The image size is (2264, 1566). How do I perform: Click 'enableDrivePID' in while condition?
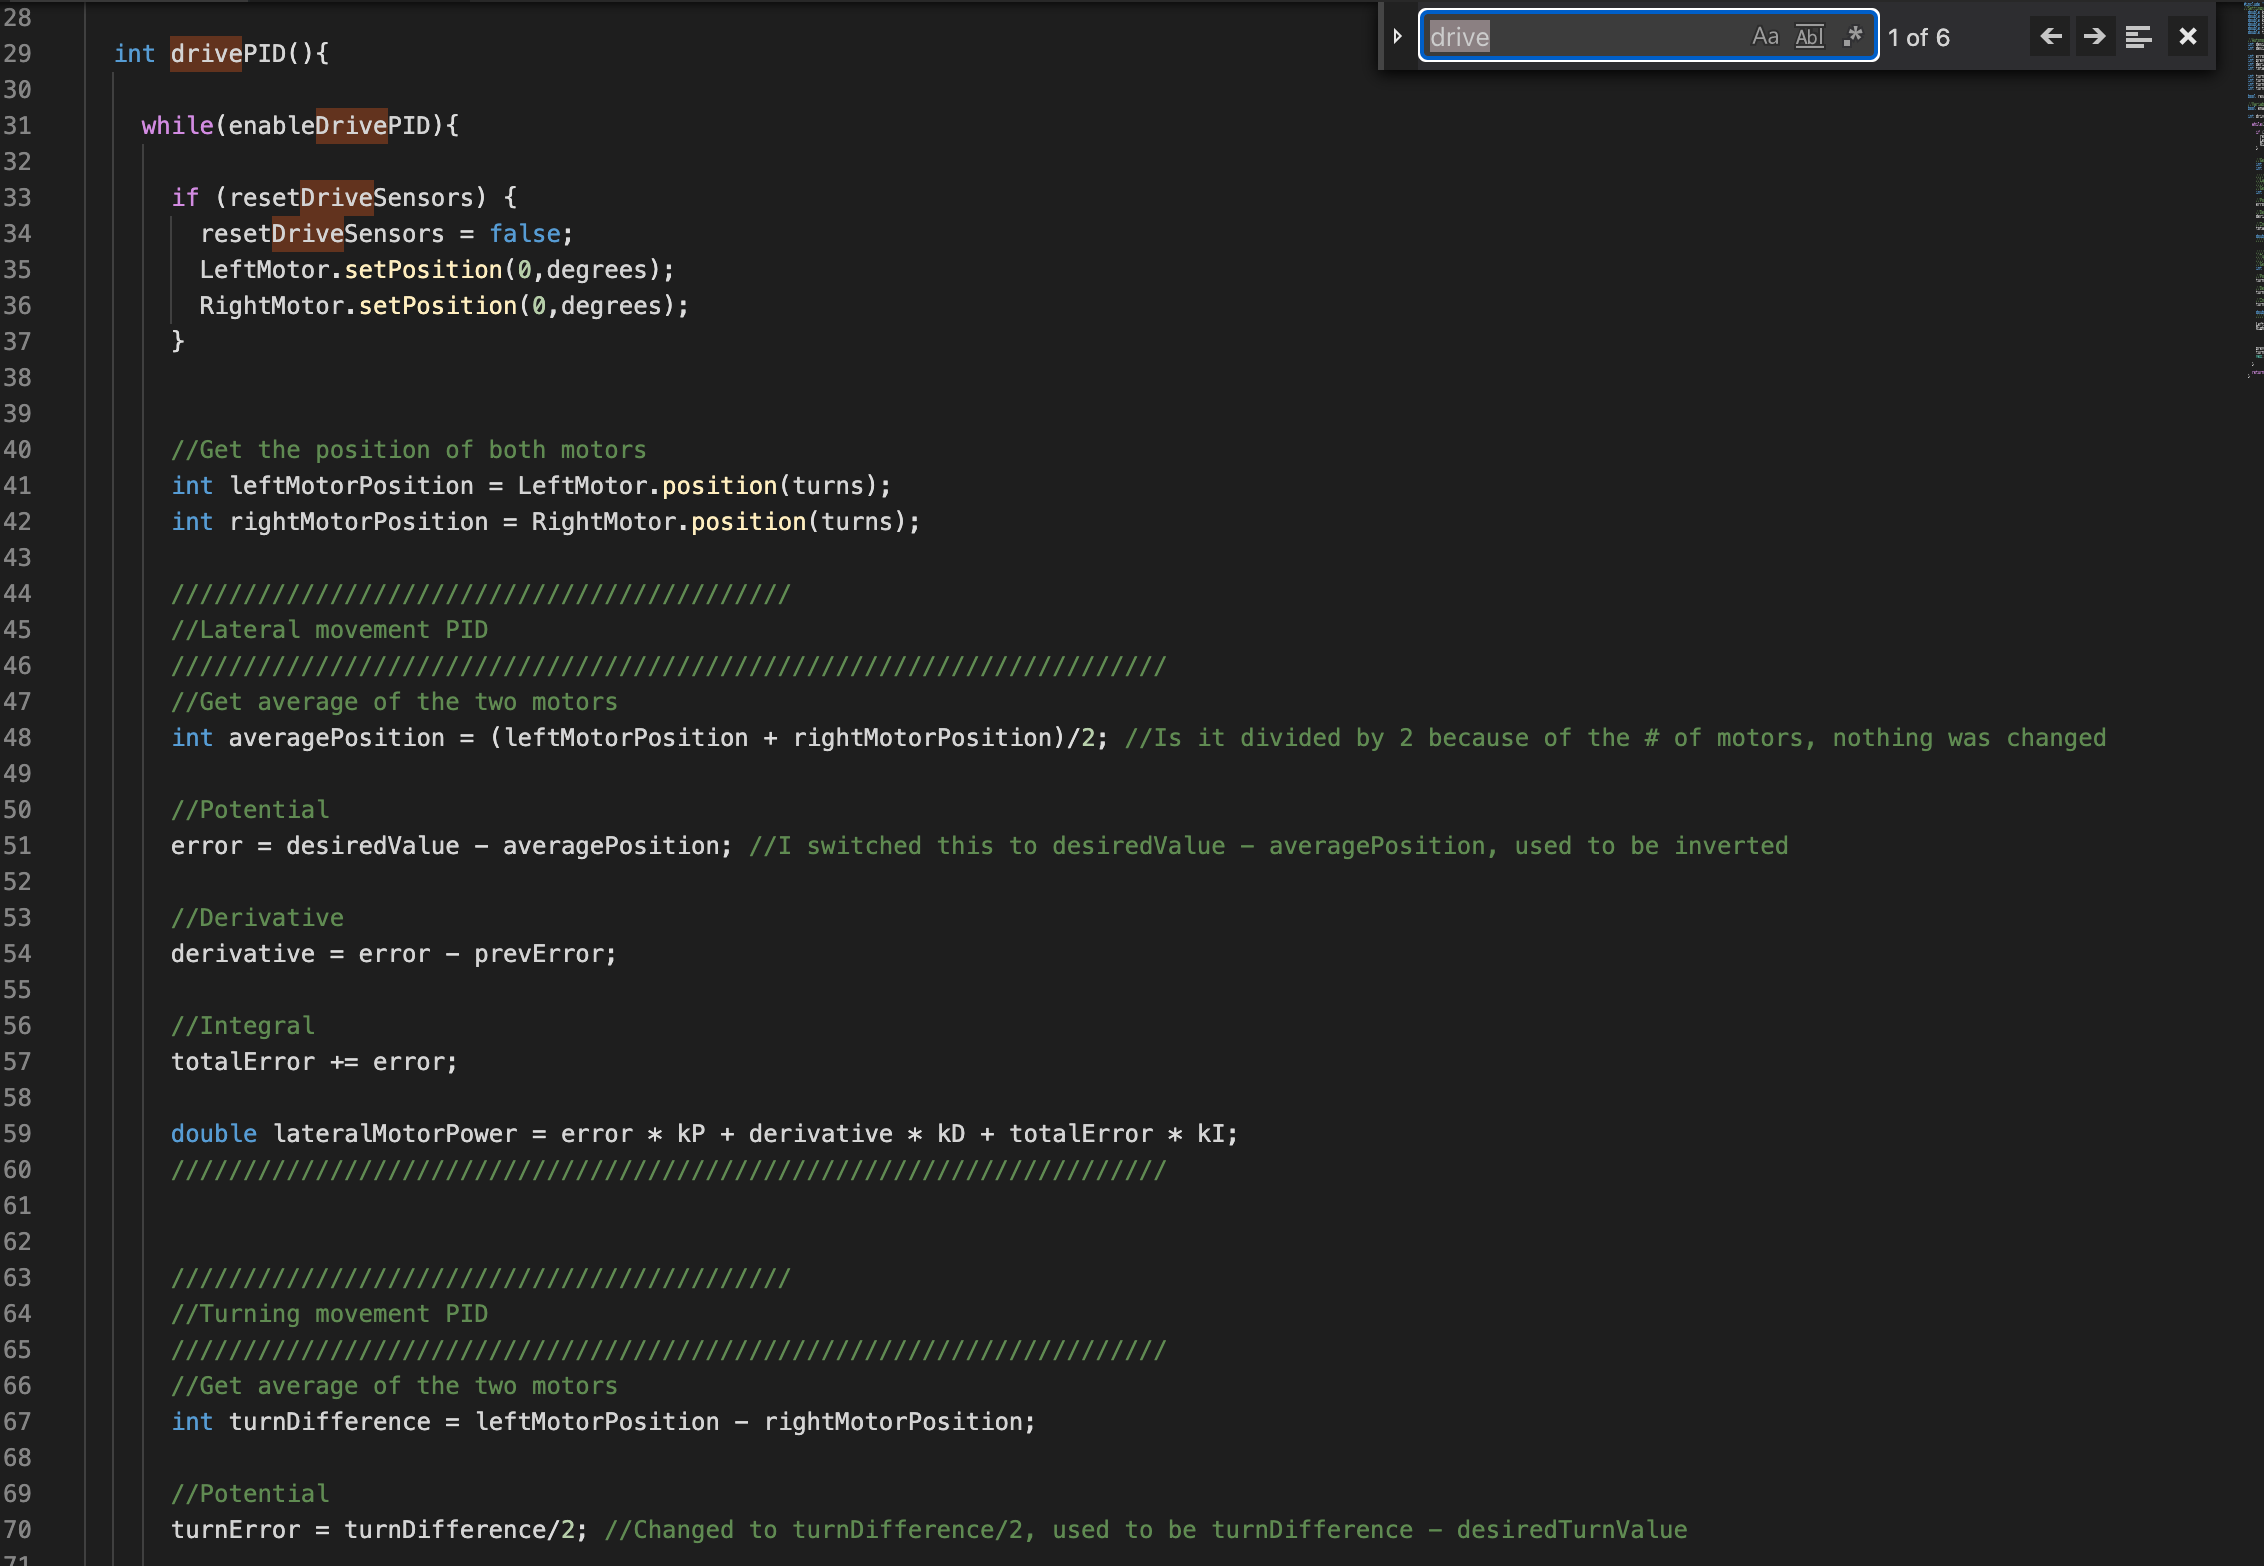(x=329, y=125)
